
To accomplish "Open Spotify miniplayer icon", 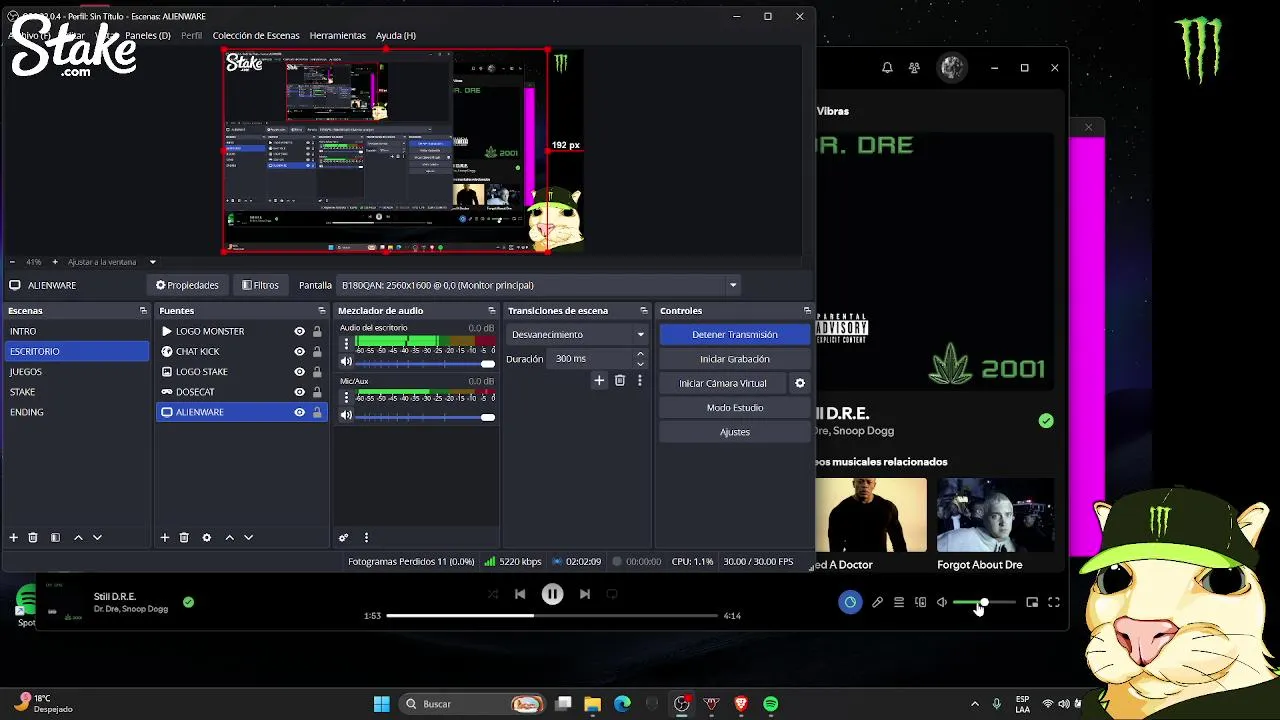I will (1032, 602).
